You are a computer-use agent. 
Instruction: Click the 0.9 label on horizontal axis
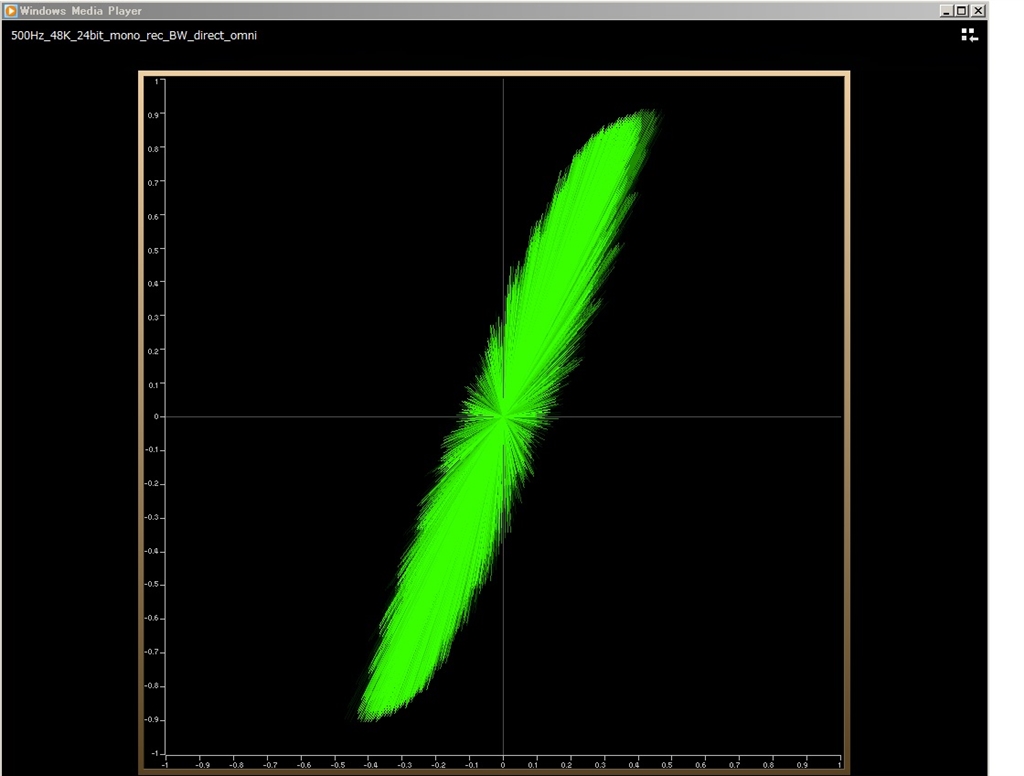tap(802, 765)
